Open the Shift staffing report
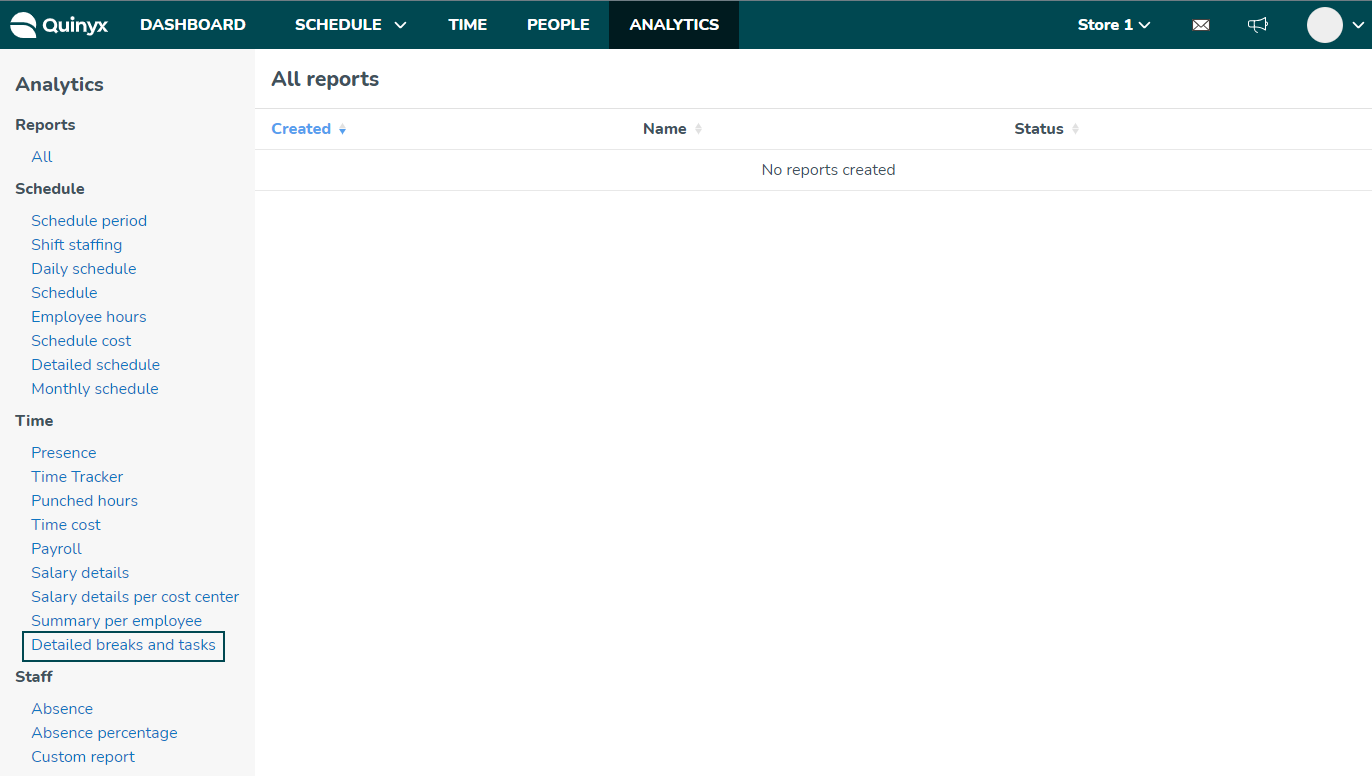 77,245
